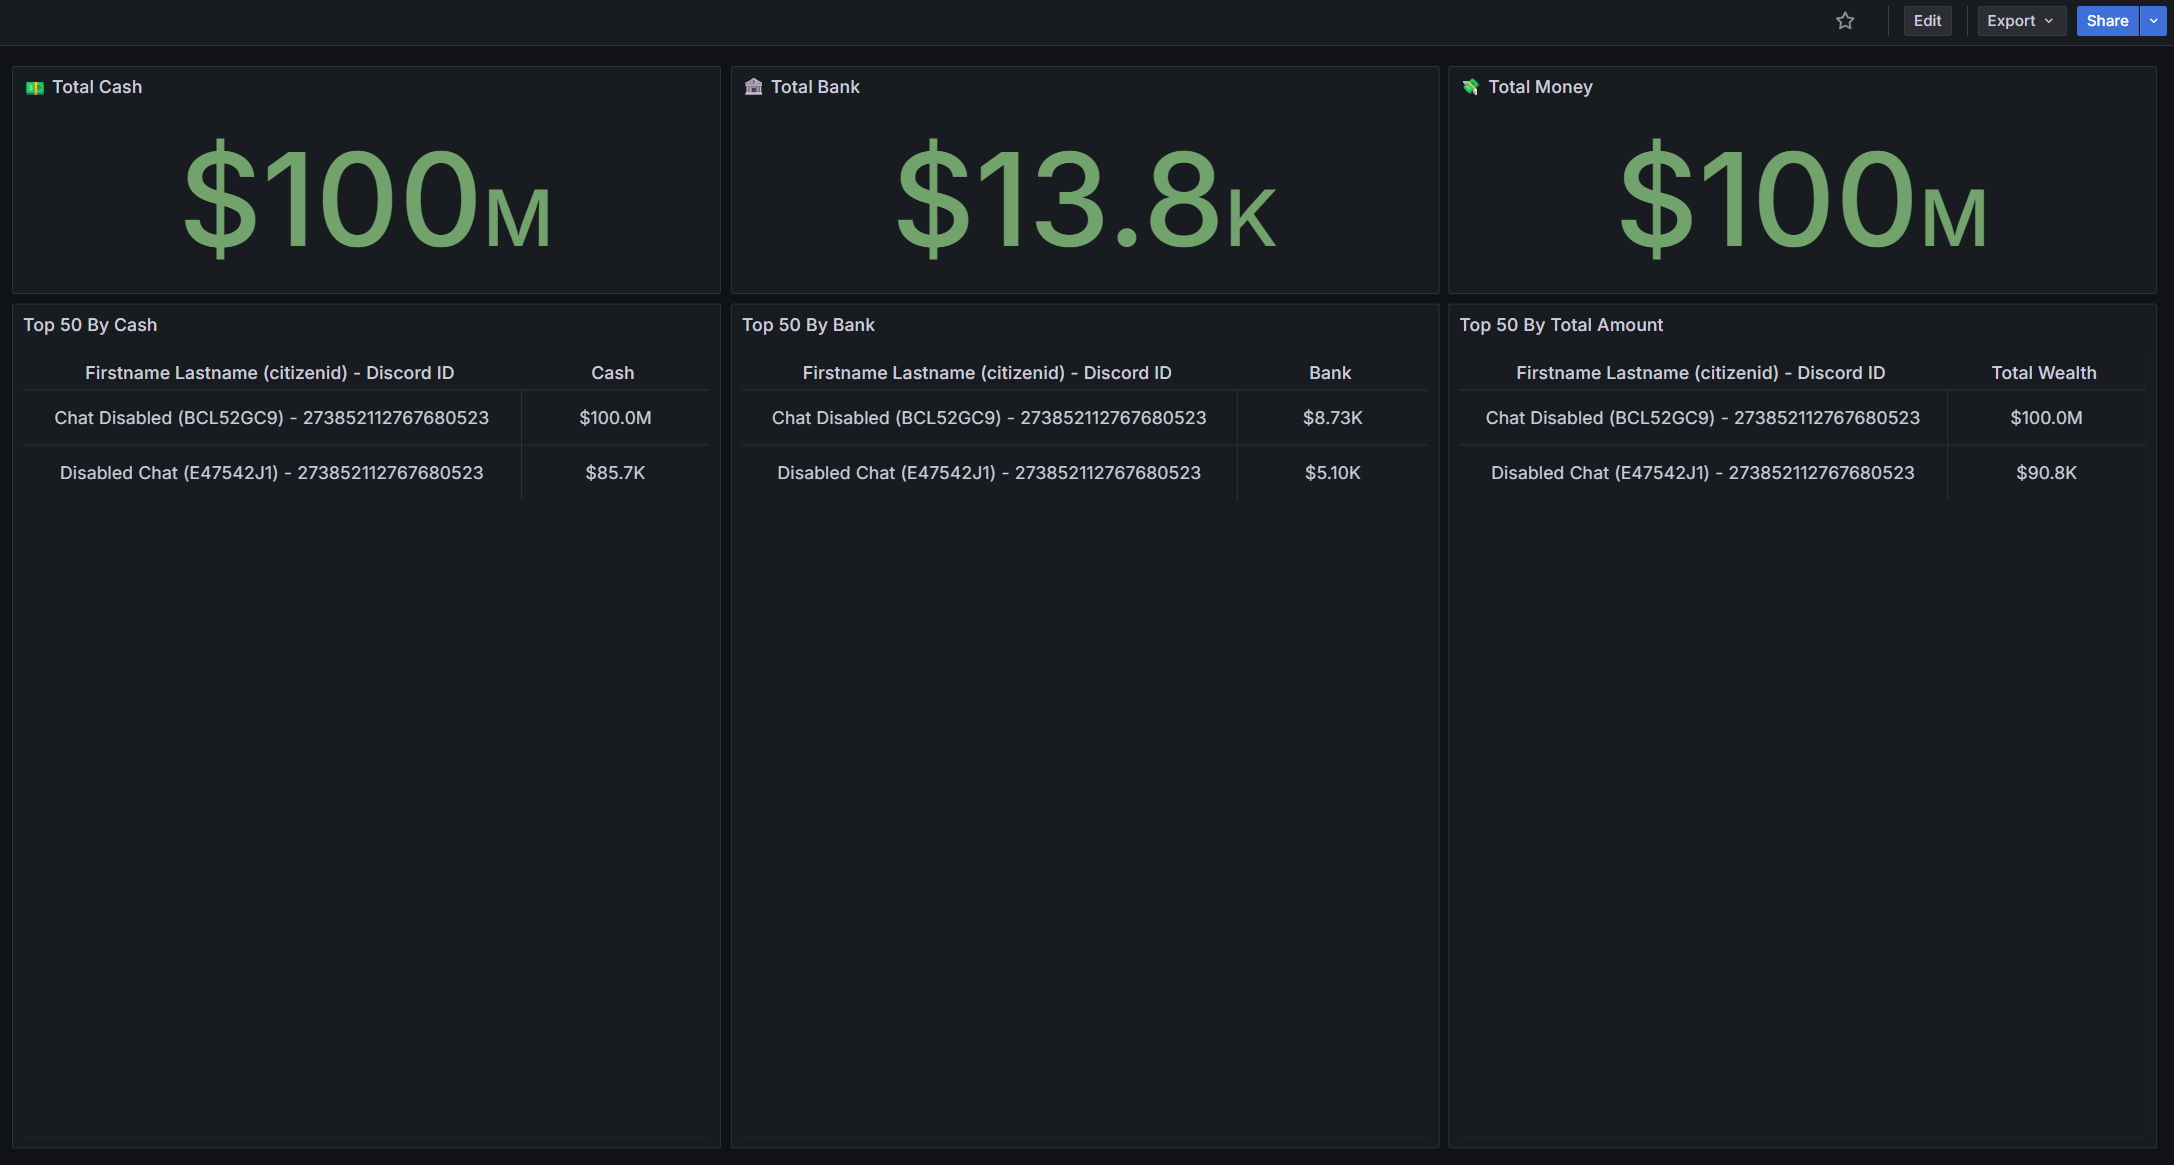The height and width of the screenshot is (1165, 2174).
Task: Click the bank building icon in Total Bank
Action: tap(753, 87)
